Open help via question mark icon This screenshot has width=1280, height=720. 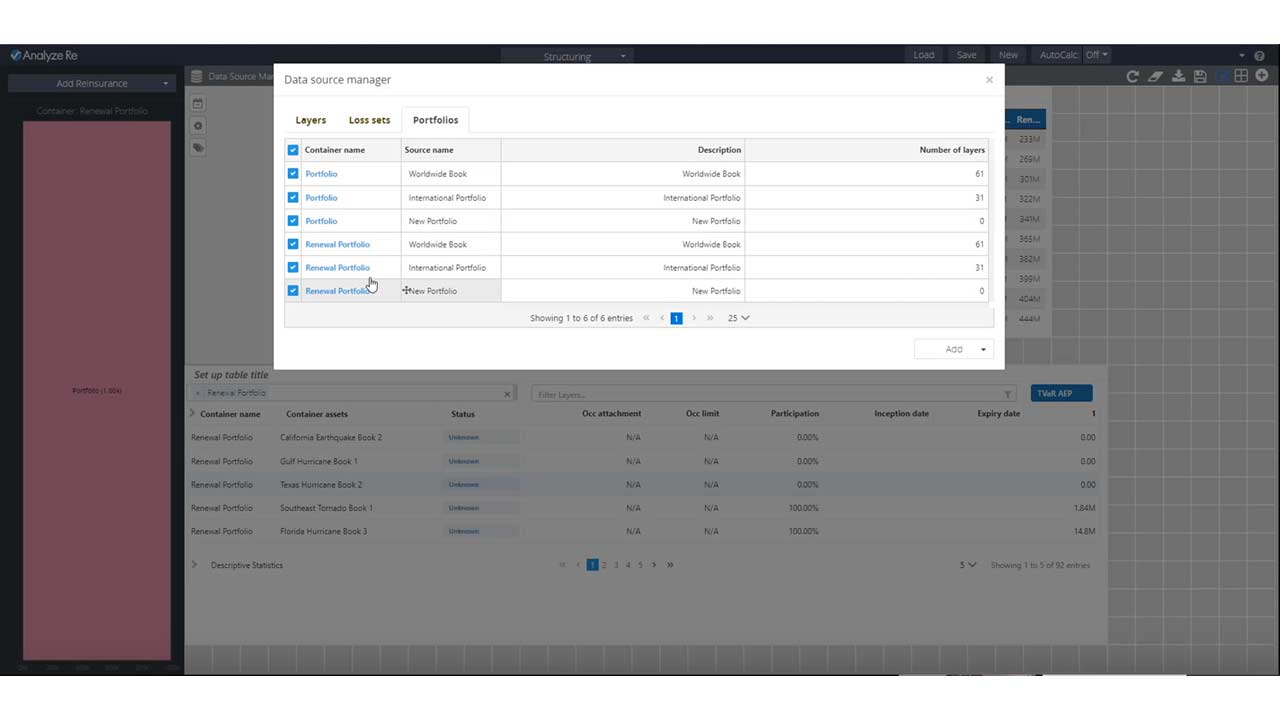tap(1259, 56)
